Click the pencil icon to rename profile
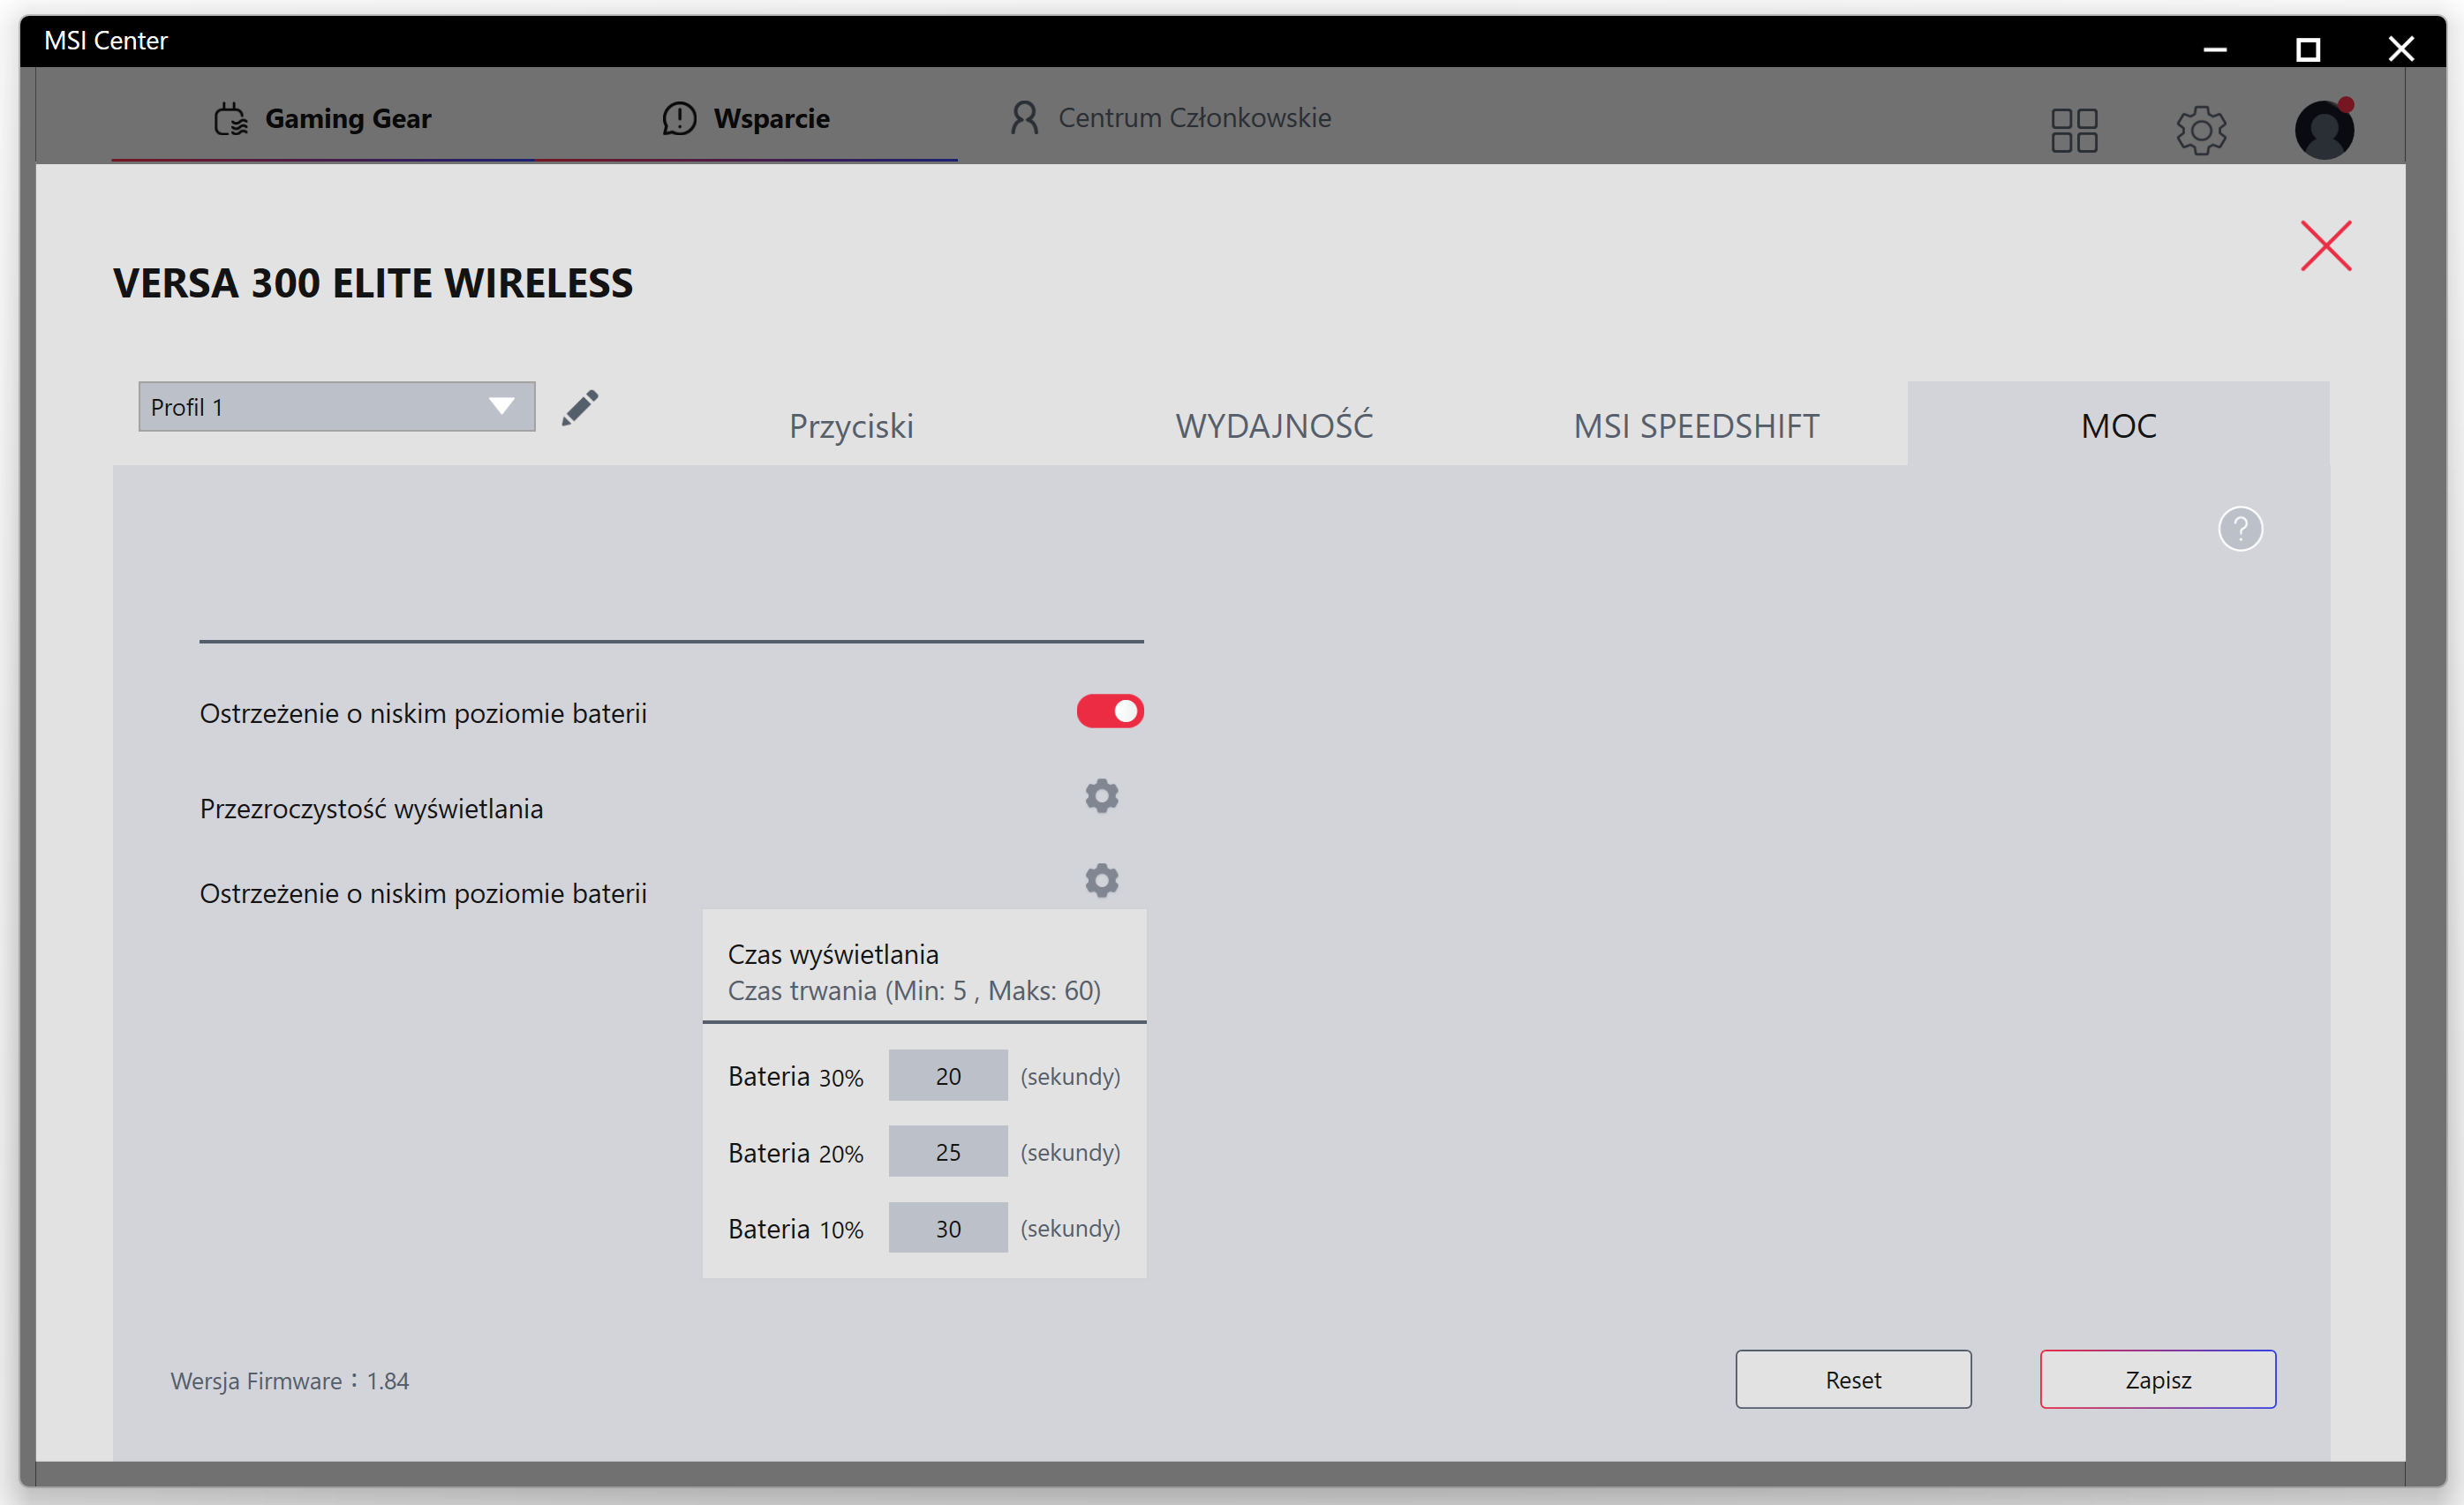The width and height of the screenshot is (2464, 1505). [579, 408]
